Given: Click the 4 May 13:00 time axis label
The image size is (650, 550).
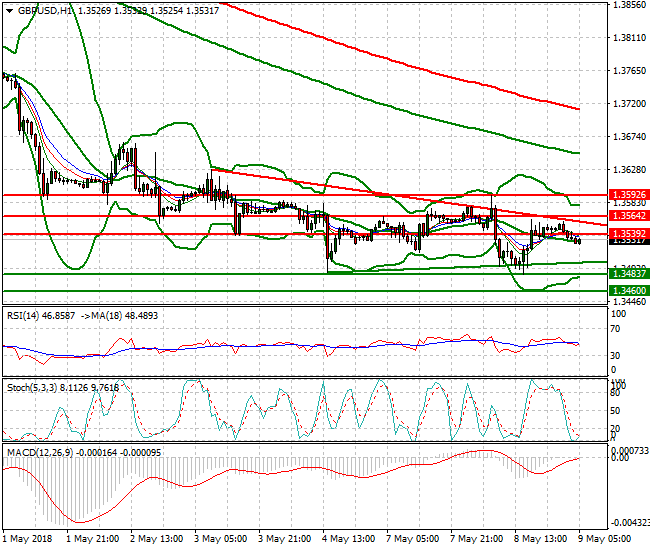Looking at the screenshot, I should tap(348, 539).
